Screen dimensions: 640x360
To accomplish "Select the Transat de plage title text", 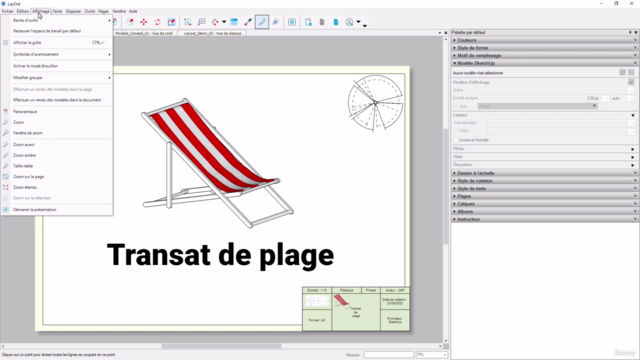I will pyautogui.click(x=220, y=256).
